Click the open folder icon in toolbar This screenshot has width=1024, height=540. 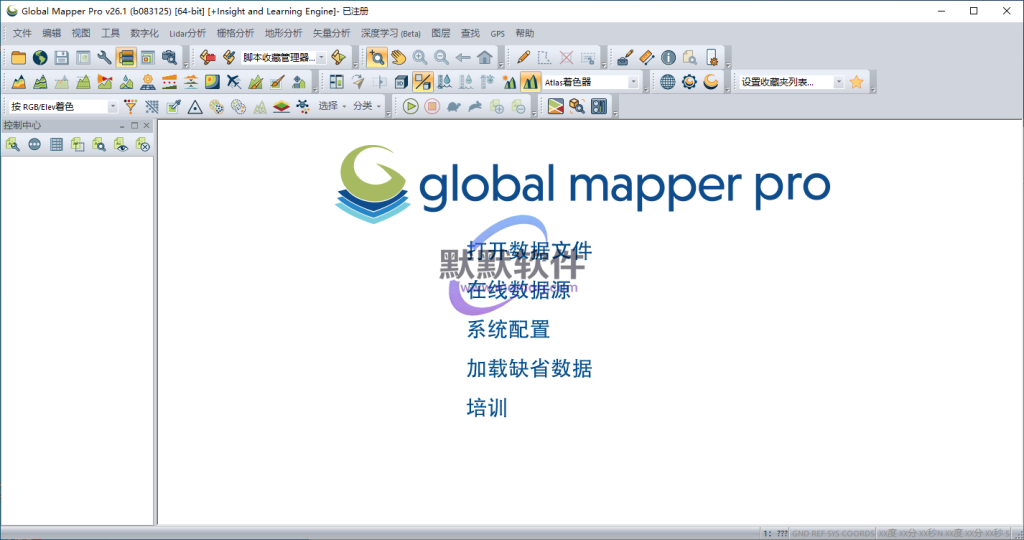coord(18,58)
